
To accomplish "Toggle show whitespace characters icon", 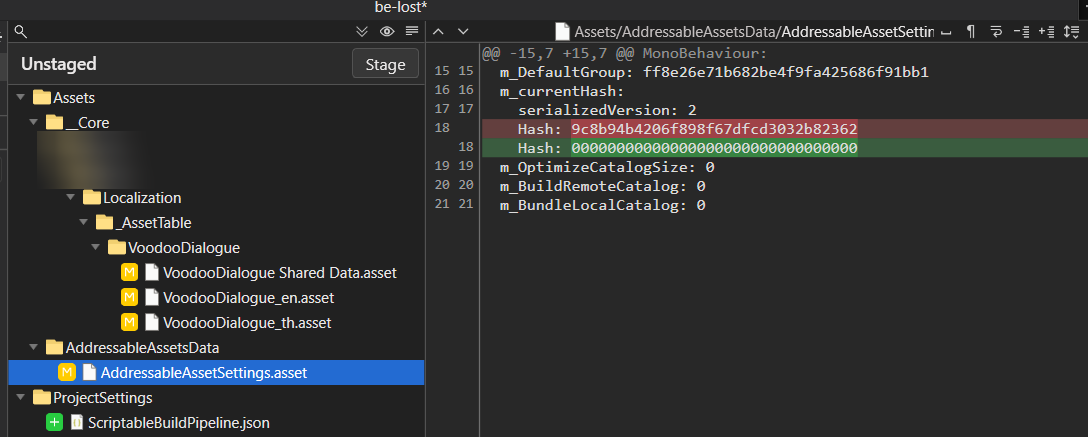I will tap(945, 31).
